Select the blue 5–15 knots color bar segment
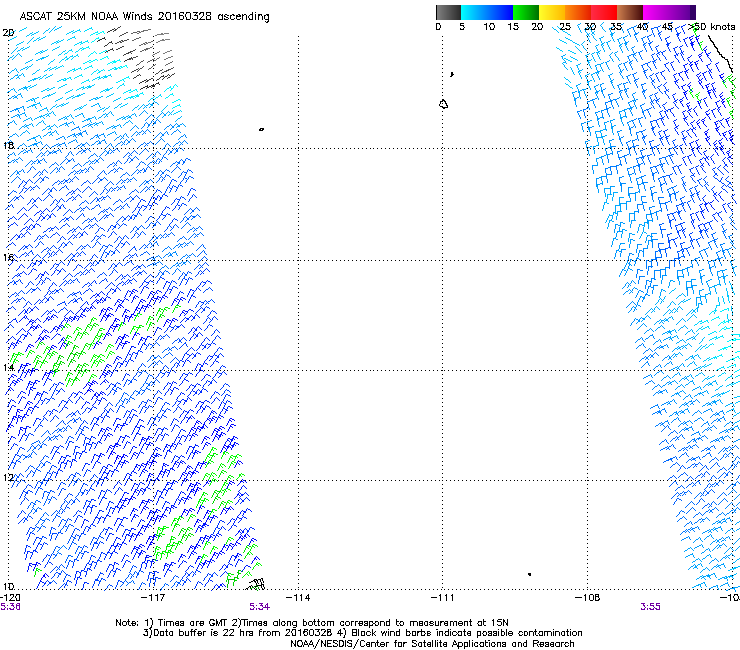The image size is (740, 650). (487, 12)
